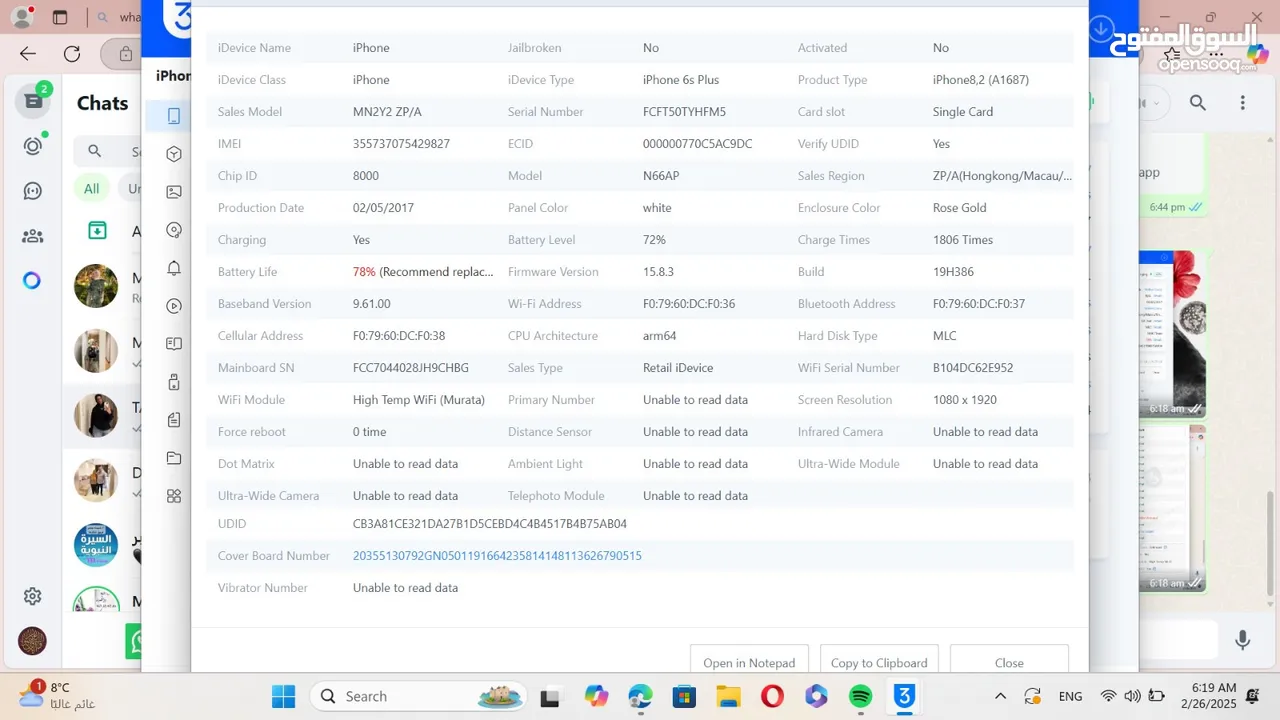
Task: Open WhatsApp Chats icon with unread badge
Action: tap(33, 100)
